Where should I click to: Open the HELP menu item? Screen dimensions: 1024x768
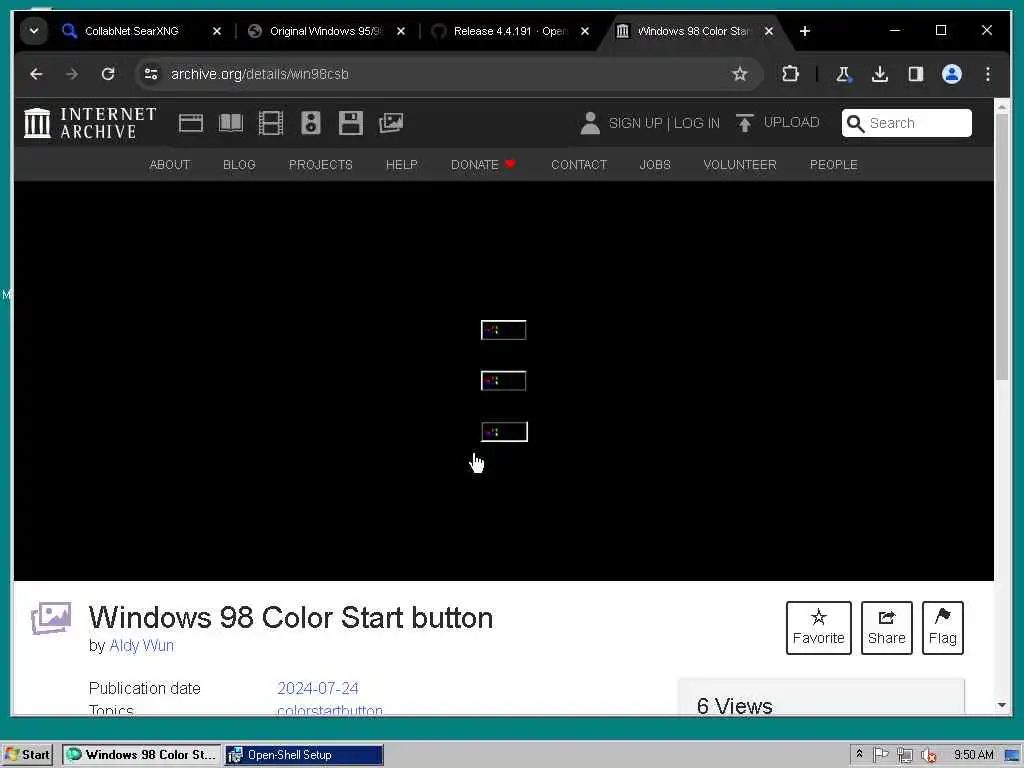[402, 165]
